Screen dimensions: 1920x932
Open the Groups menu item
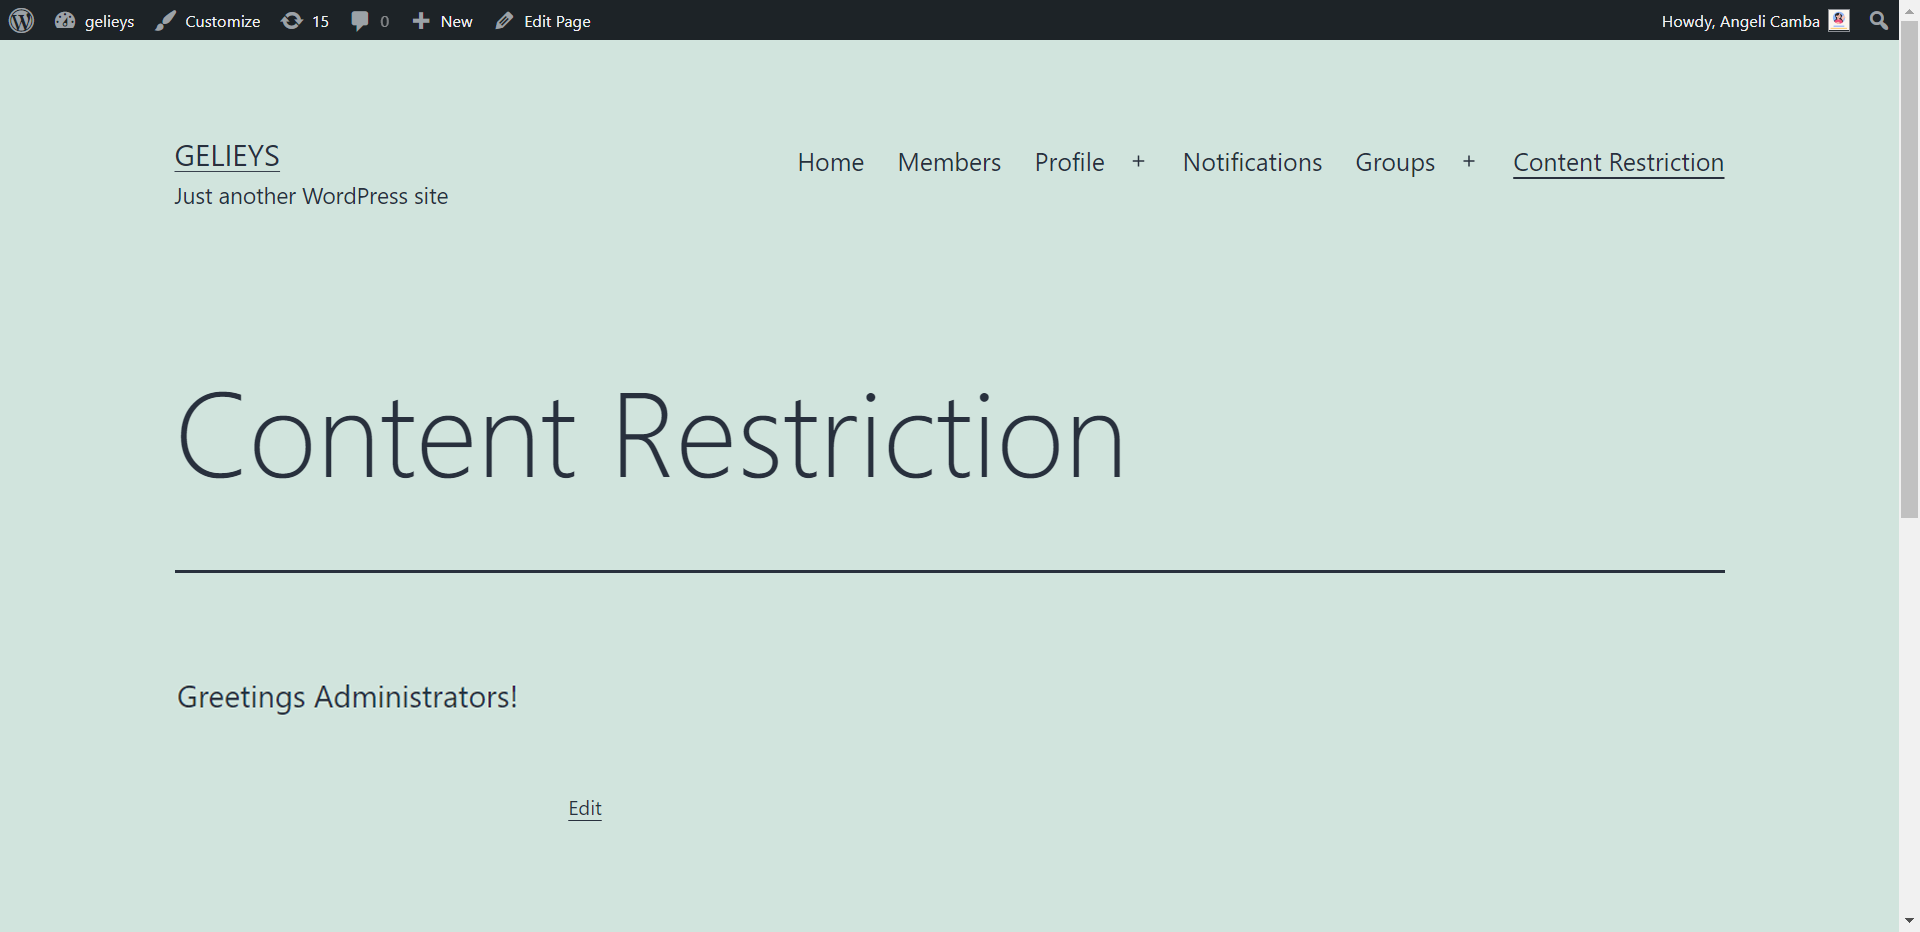pos(1395,162)
